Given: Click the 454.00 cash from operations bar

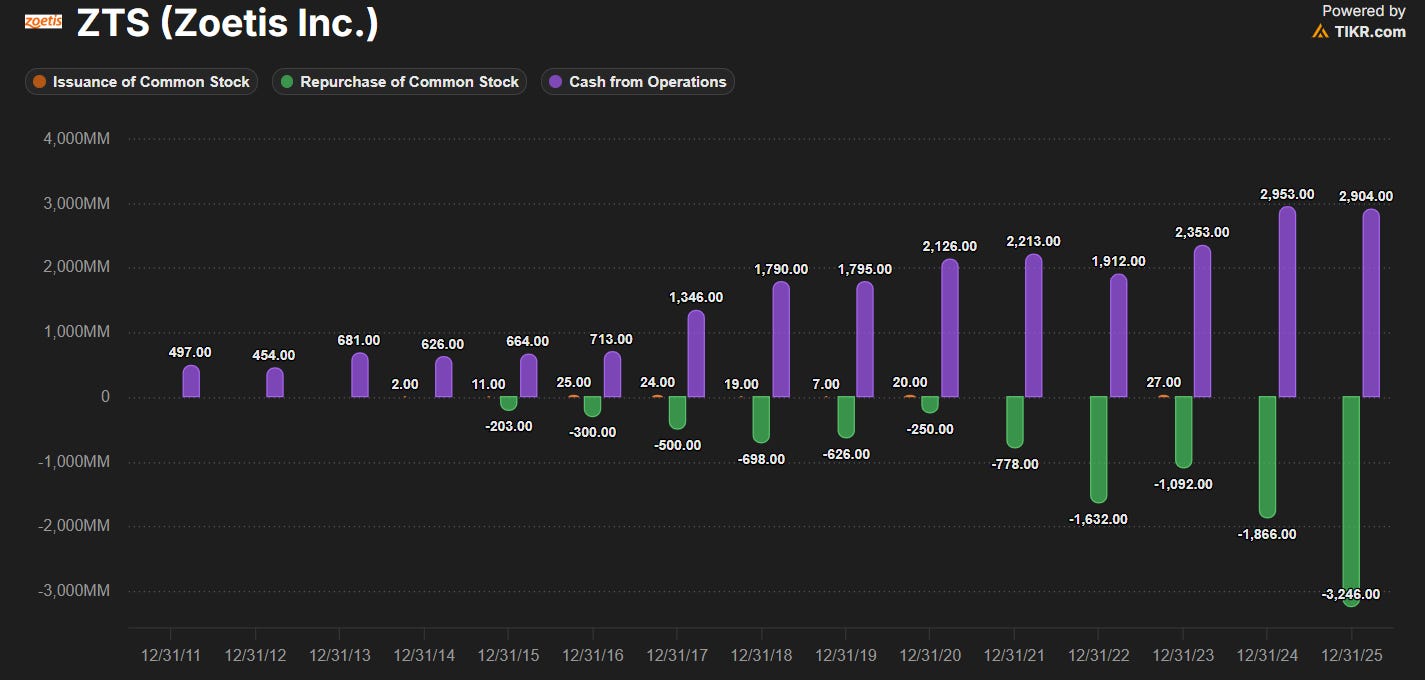Looking at the screenshot, I should click(275, 382).
